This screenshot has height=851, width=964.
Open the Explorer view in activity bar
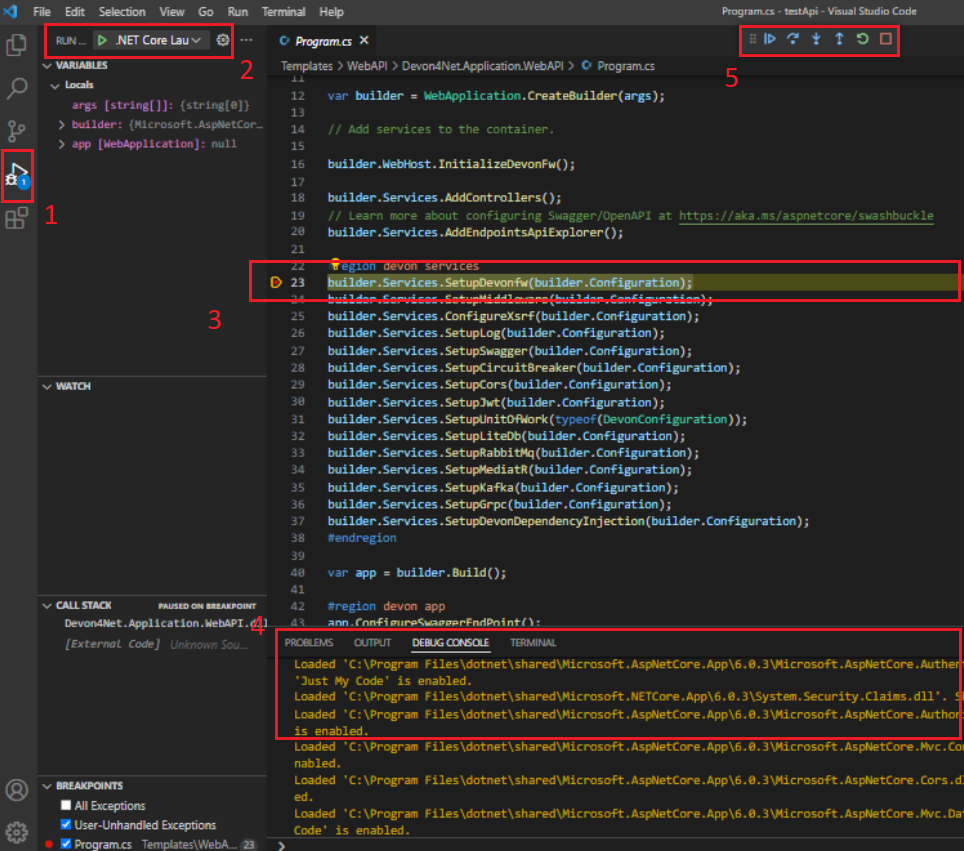[17, 45]
